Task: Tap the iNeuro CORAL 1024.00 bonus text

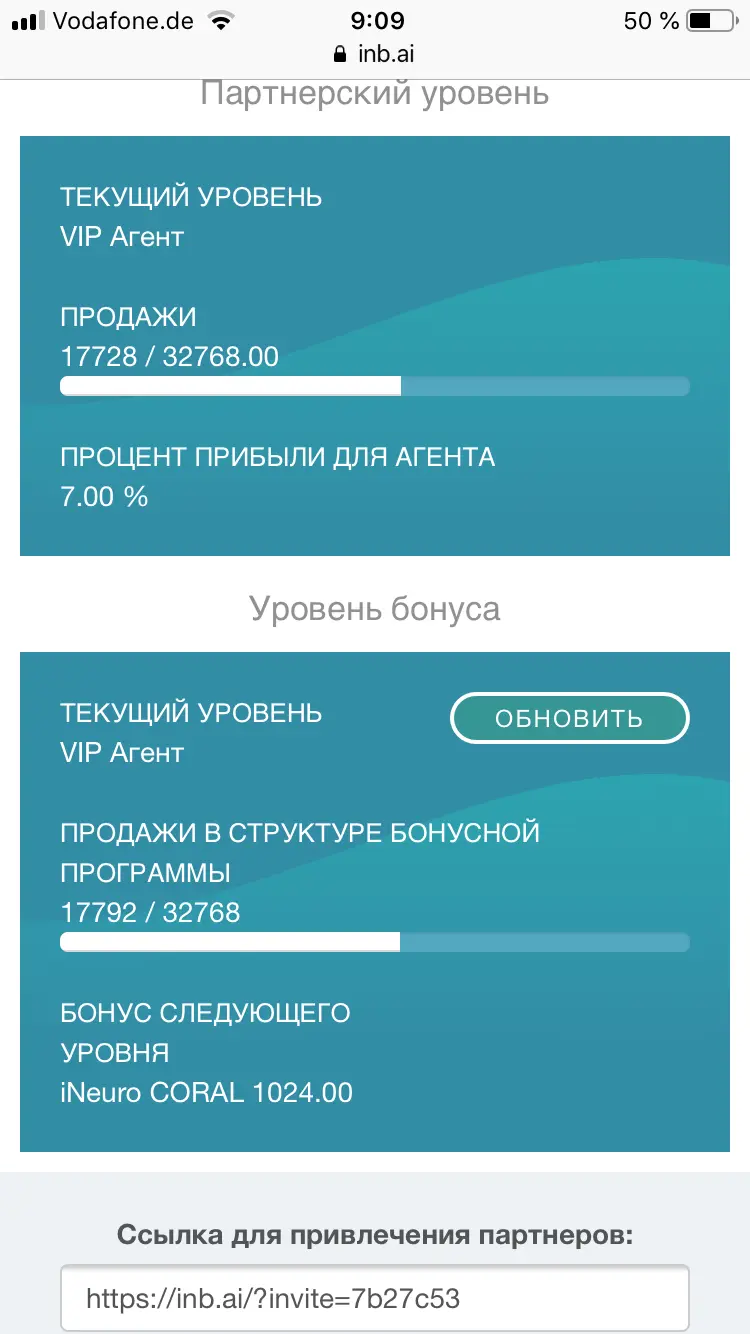Action: coord(206,1092)
